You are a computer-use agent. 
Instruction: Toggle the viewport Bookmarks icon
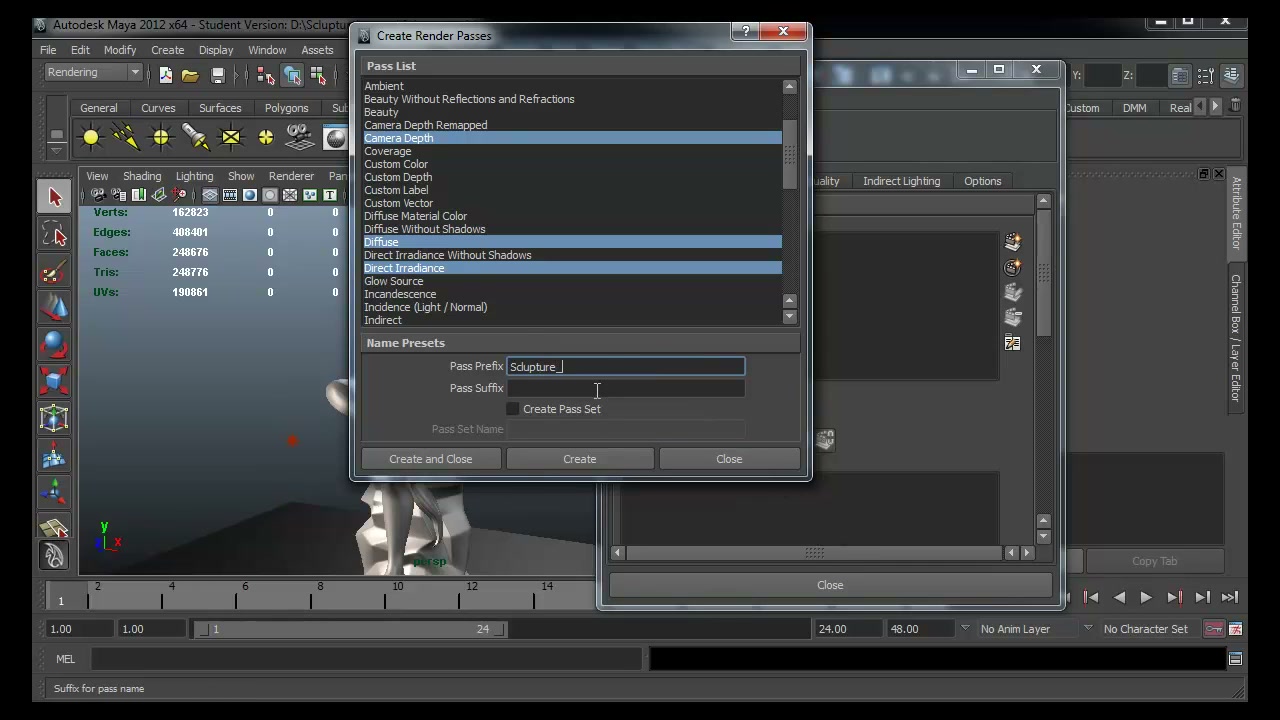[138, 195]
